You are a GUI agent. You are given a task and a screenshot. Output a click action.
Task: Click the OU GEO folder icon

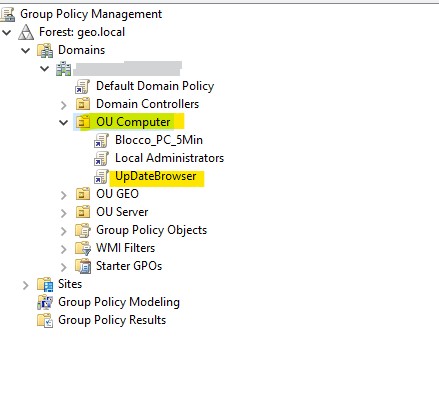click(x=83, y=194)
